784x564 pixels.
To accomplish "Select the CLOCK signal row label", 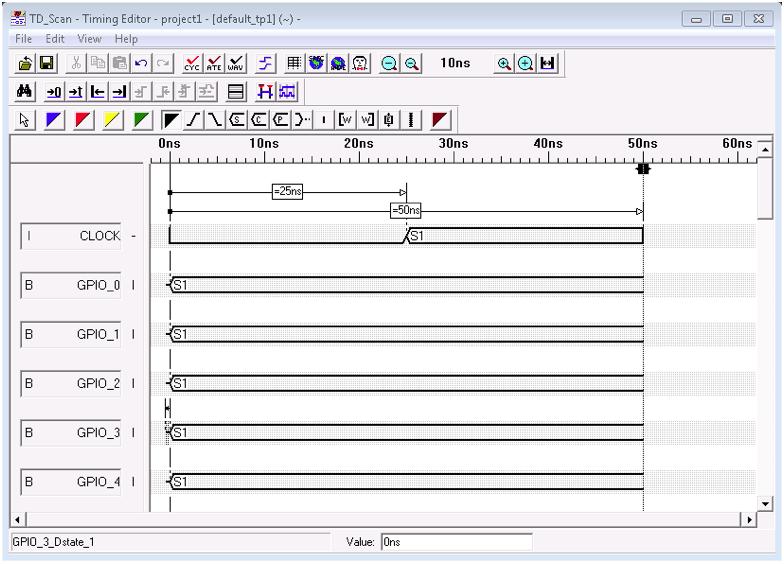I will pos(99,236).
